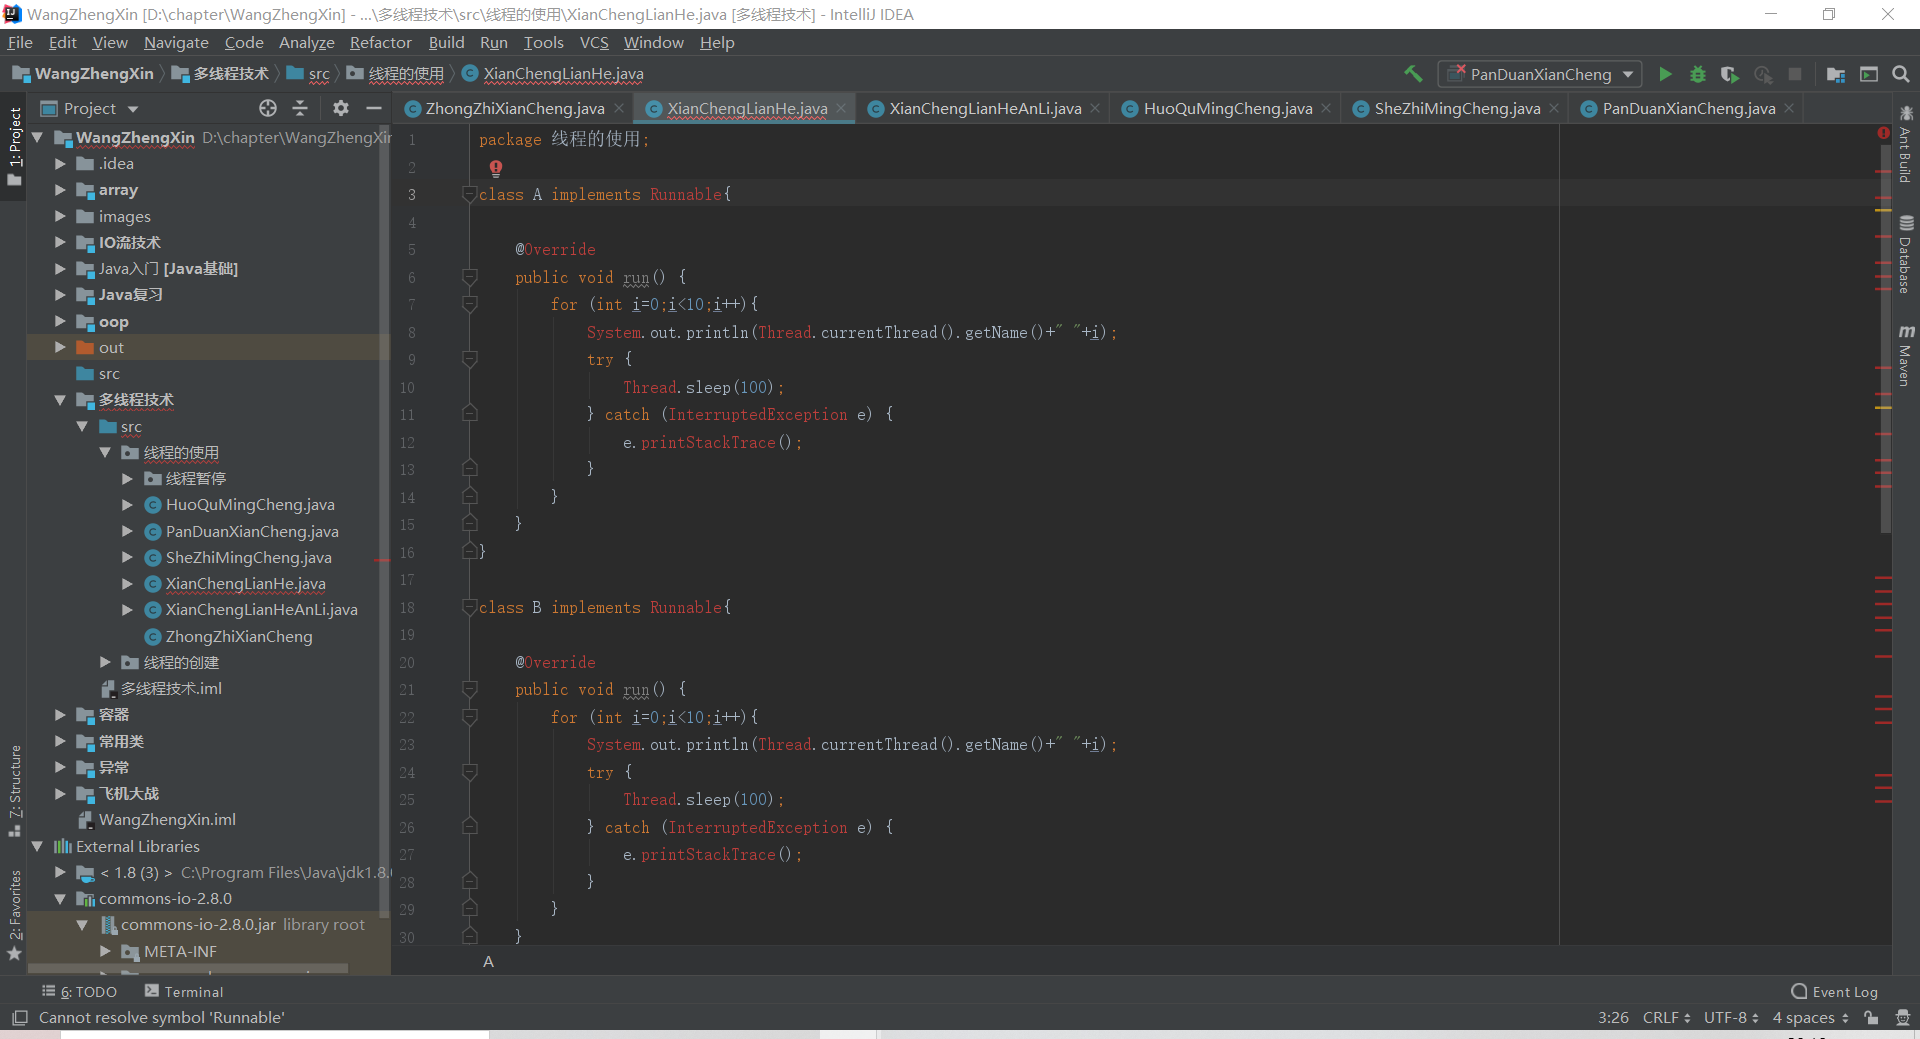Fold the run method at line 6
1920x1039 pixels.
pyautogui.click(x=470, y=276)
